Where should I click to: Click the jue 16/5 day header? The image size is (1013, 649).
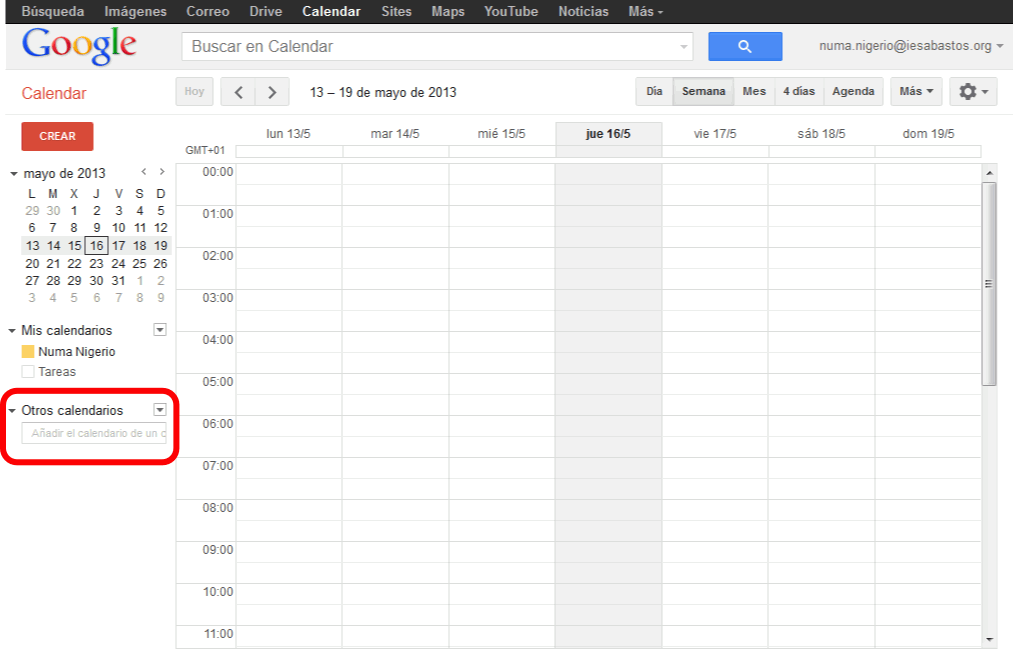(x=608, y=134)
